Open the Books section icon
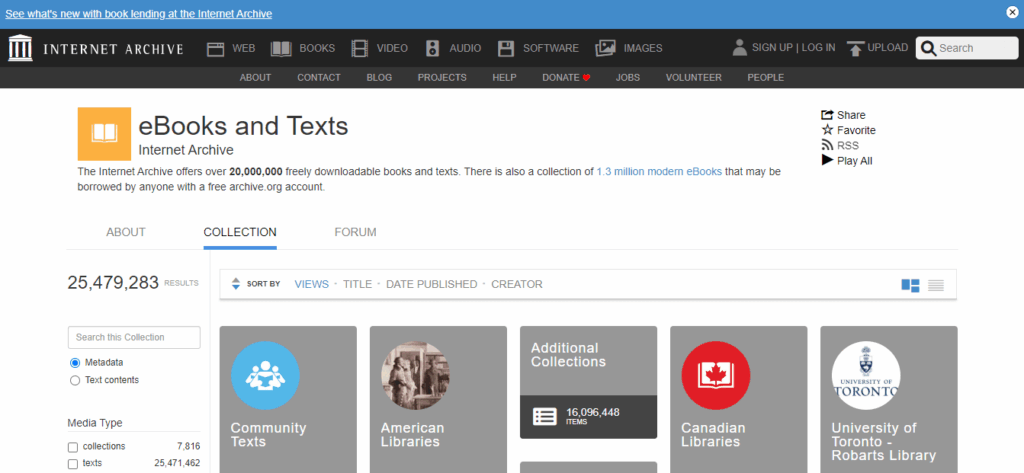 tap(281, 48)
